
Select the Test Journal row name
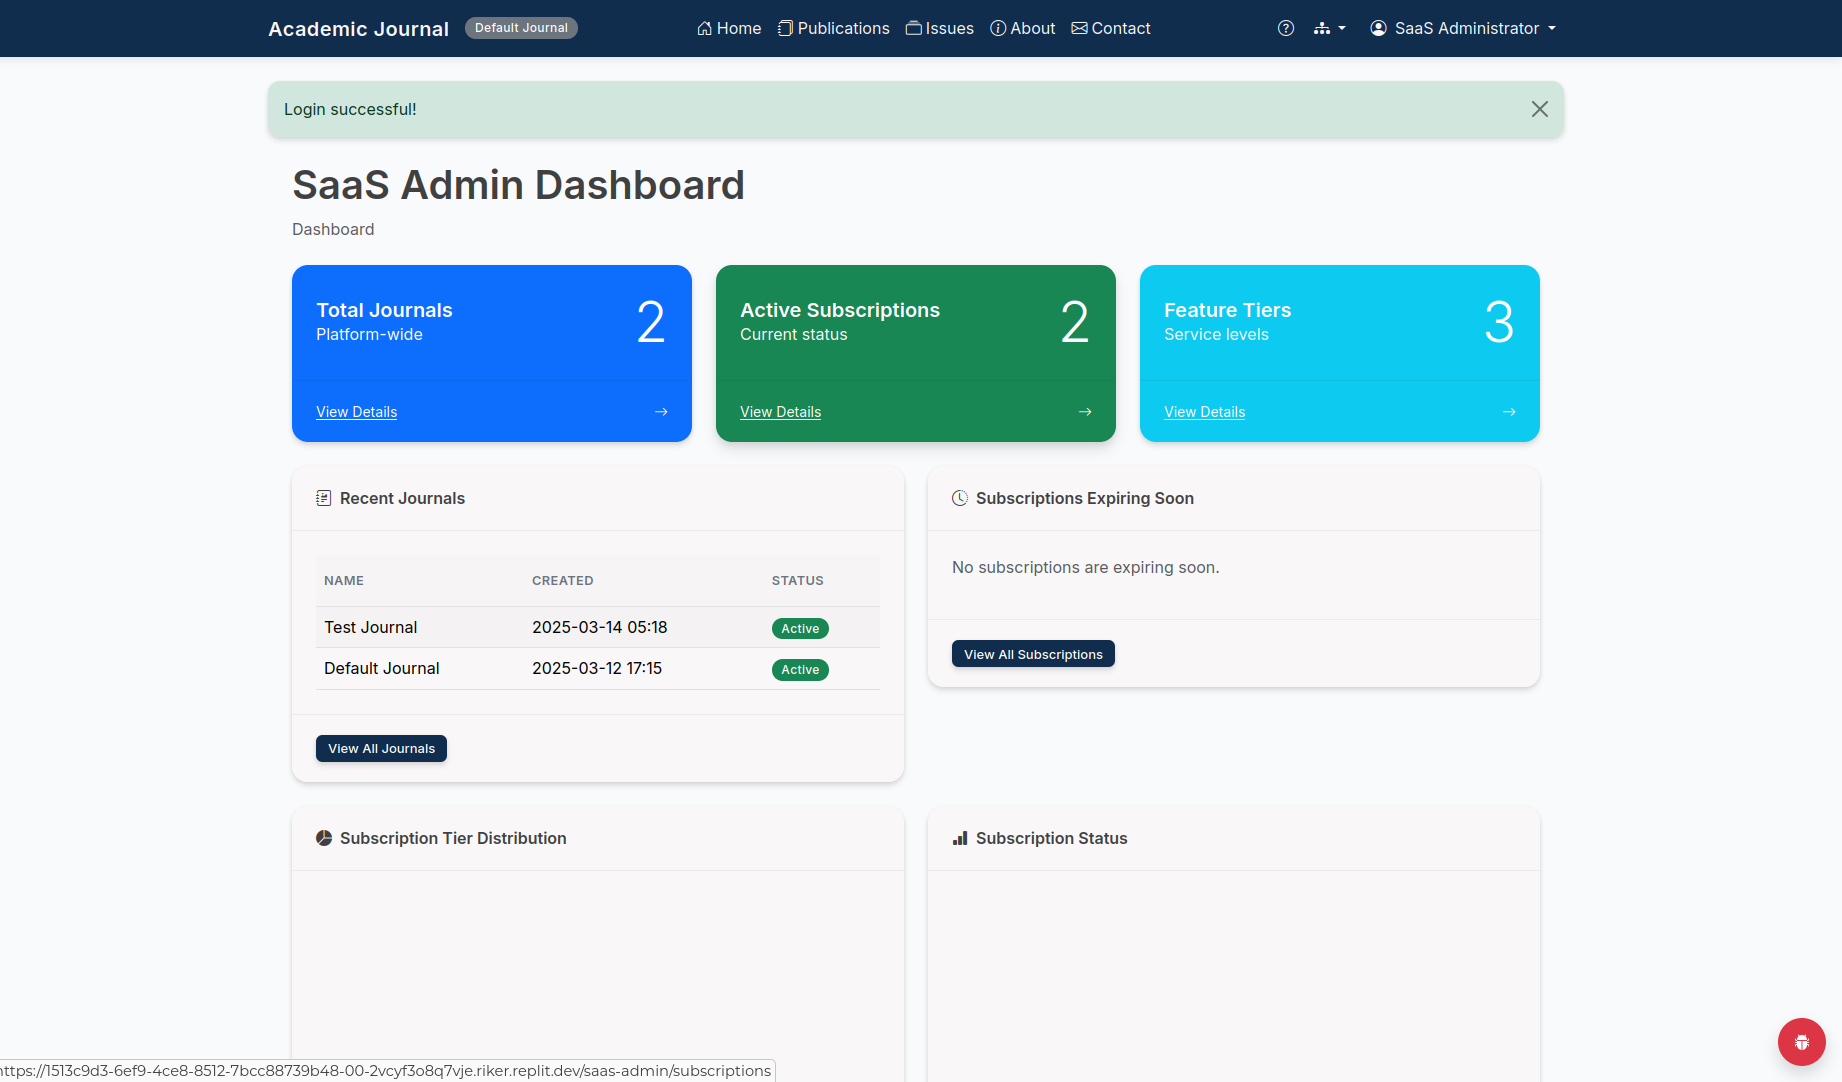[x=370, y=627]
